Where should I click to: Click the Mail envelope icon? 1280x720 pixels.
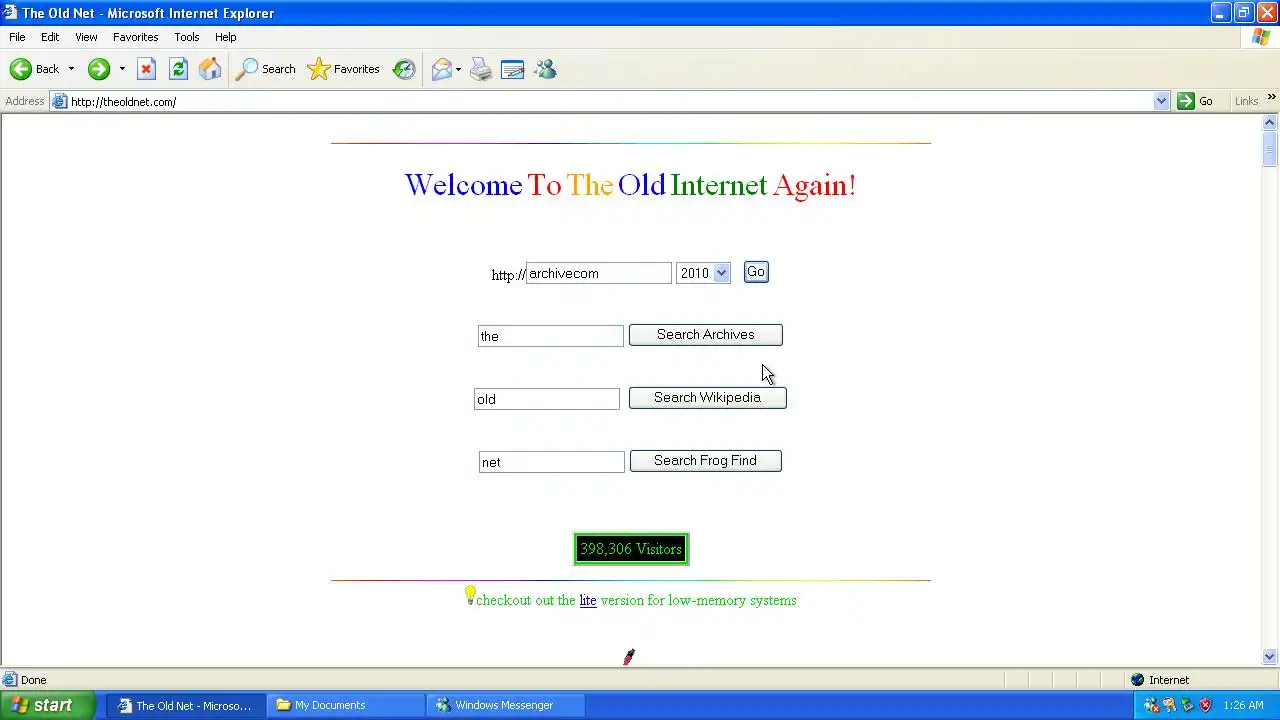coord(441,69)
